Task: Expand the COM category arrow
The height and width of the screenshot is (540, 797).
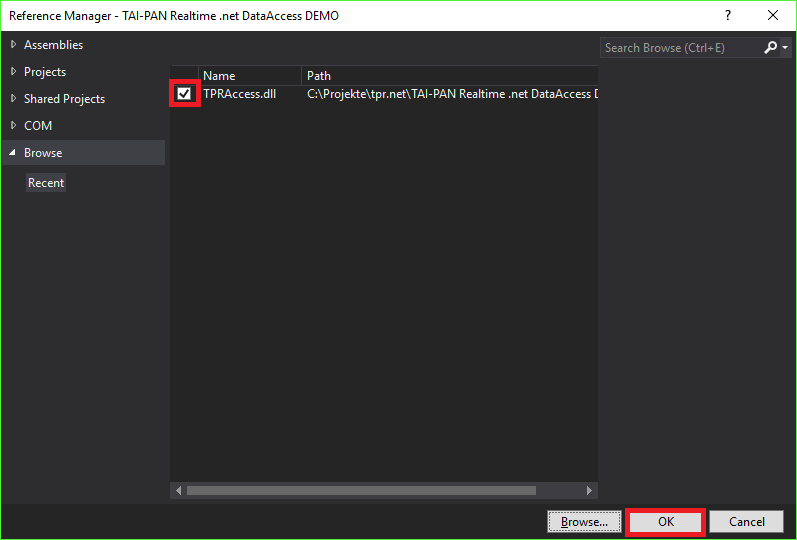Action: pos(13,126)
